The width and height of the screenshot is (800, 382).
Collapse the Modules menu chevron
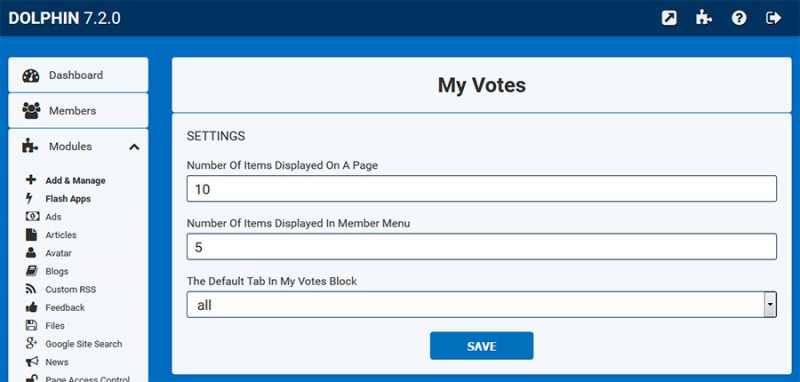point(134,147)
